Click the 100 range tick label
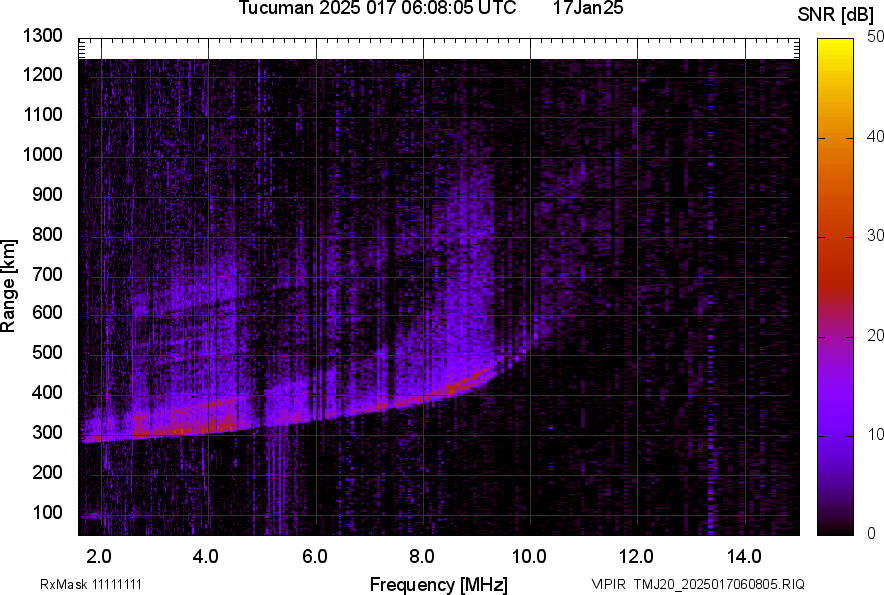This screenshot has height=595, width=884. (46, 512)
